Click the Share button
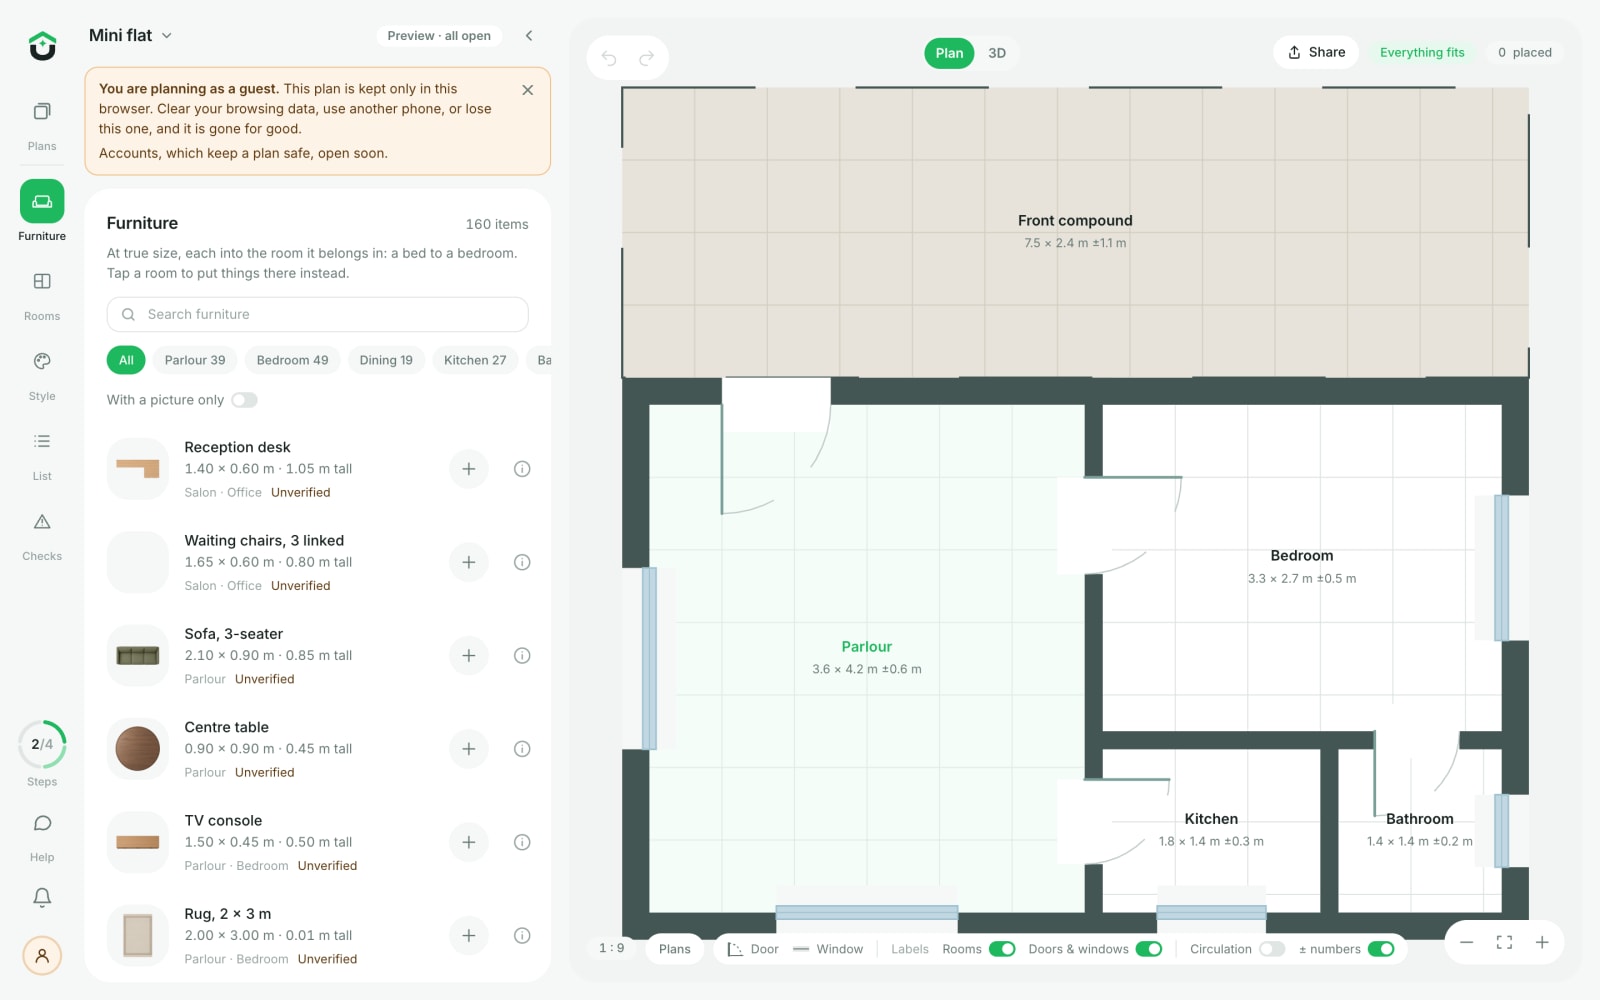This screenshot has width=1600, height=1000. coord(1316,52)
